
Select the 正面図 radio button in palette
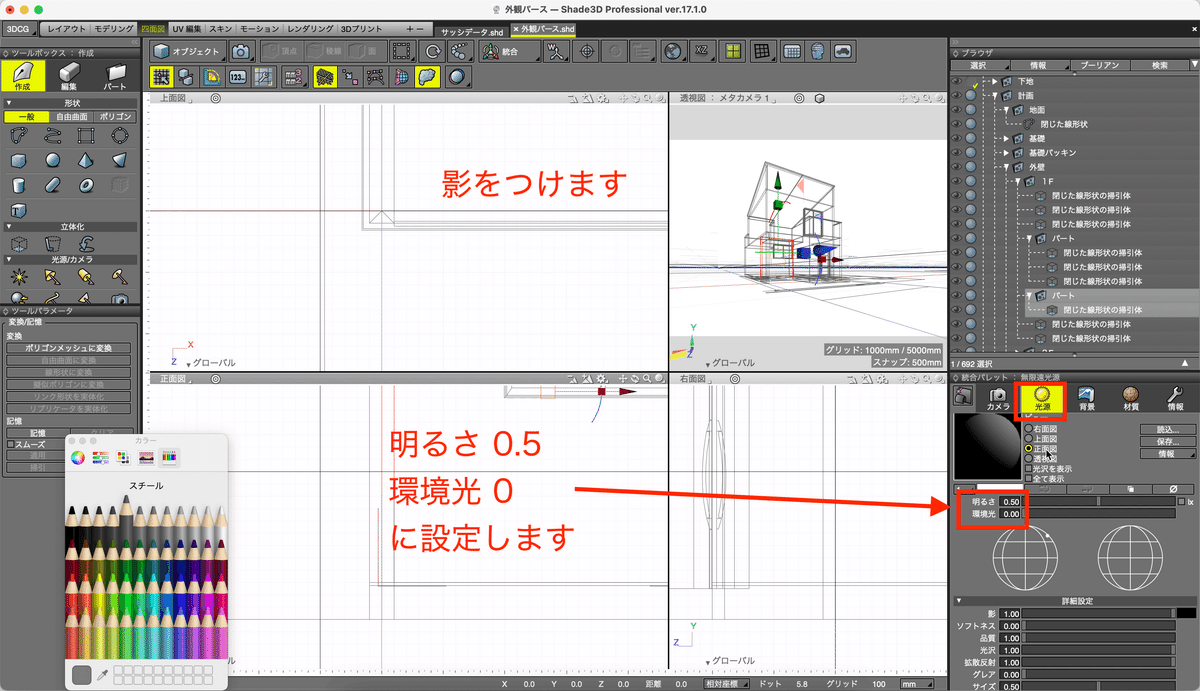[x=1028, y=449]
